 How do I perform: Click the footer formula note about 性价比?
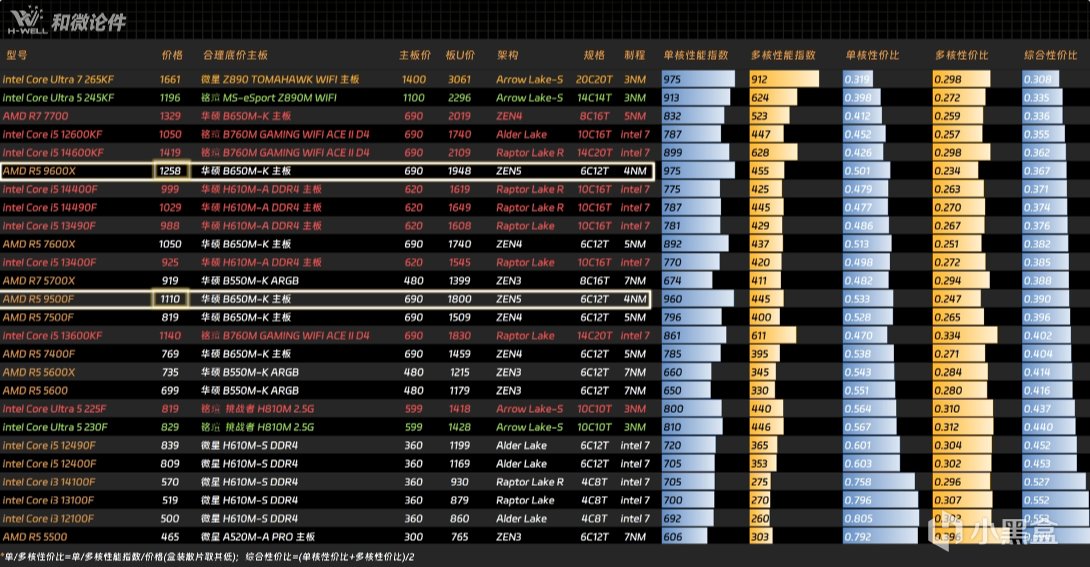coord(208,557)
